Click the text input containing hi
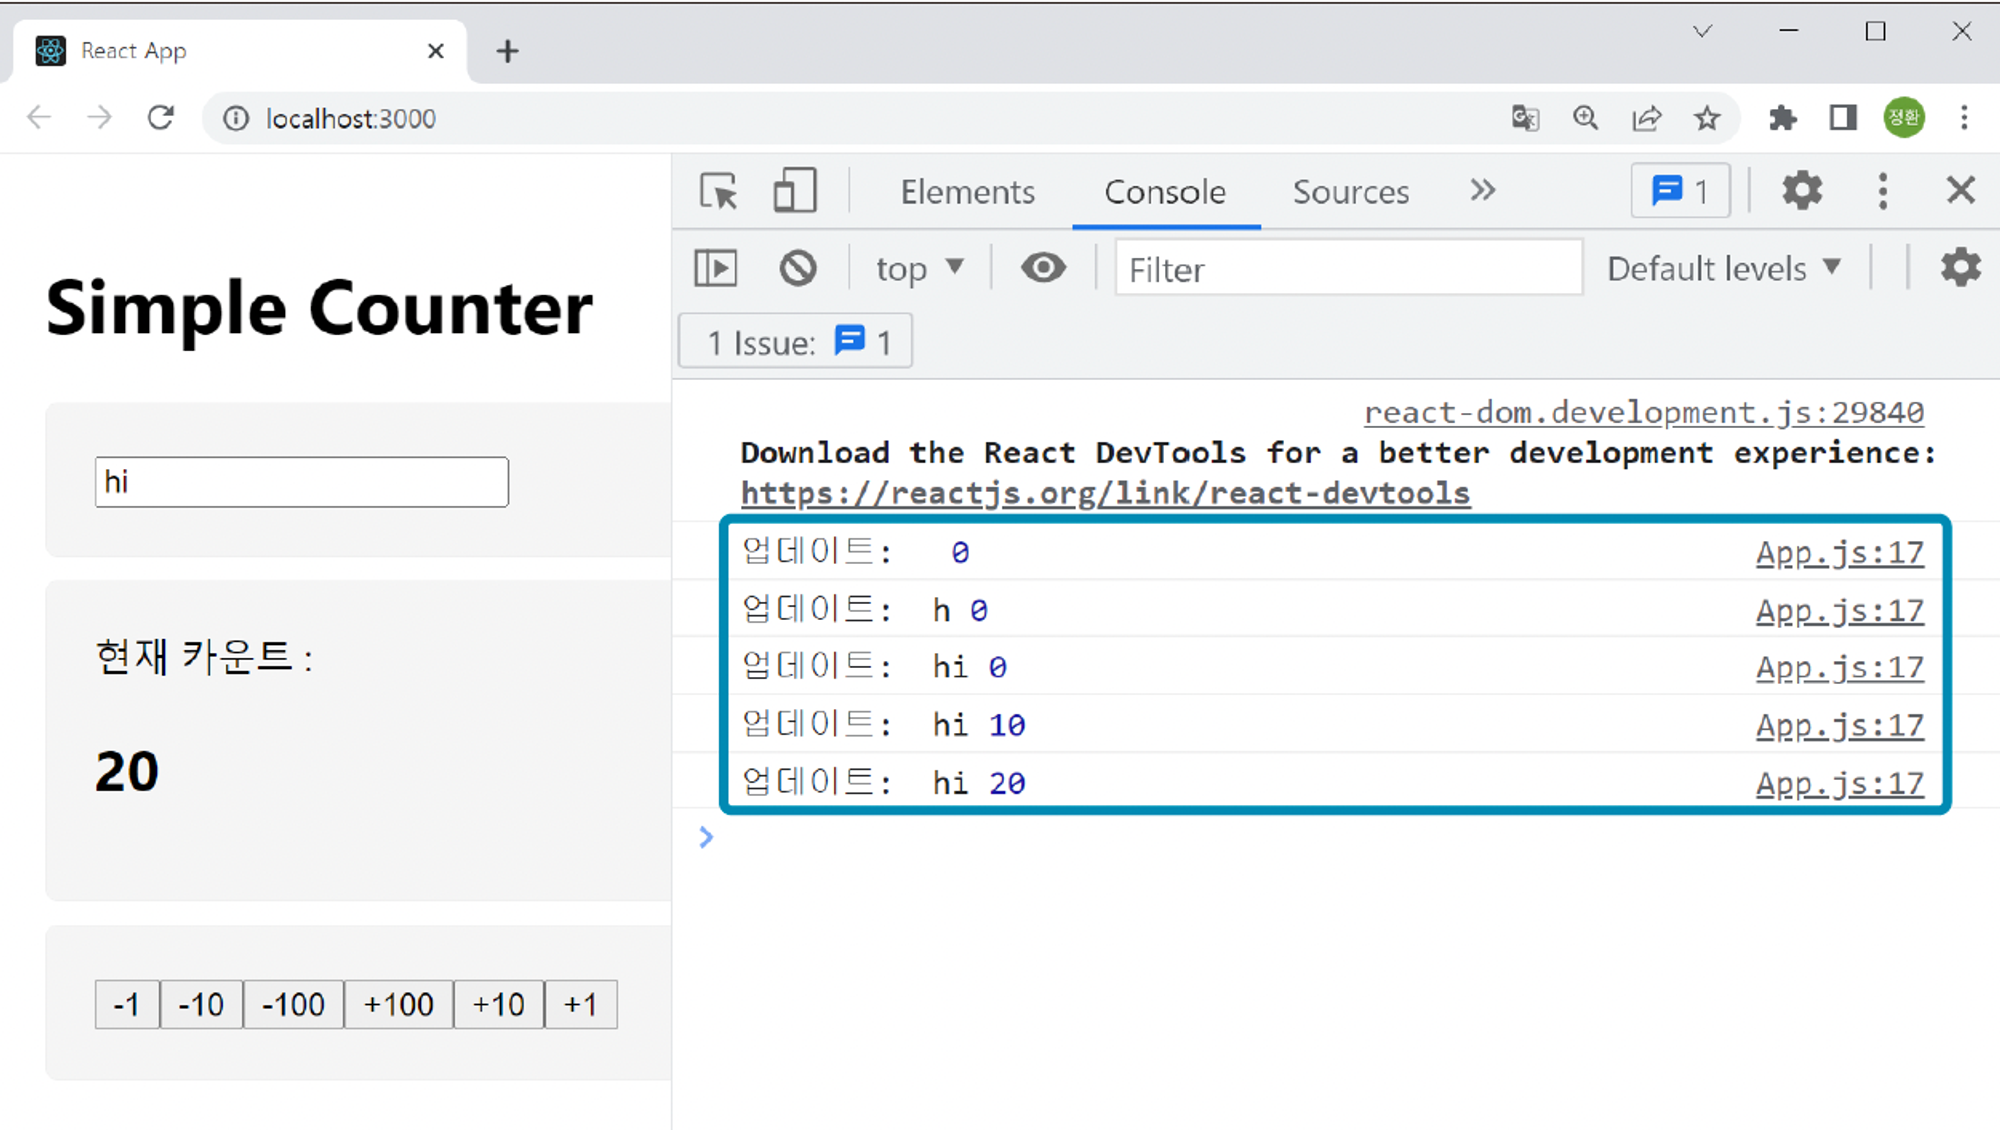The image size is (2000, 1130). click(301, 482)
